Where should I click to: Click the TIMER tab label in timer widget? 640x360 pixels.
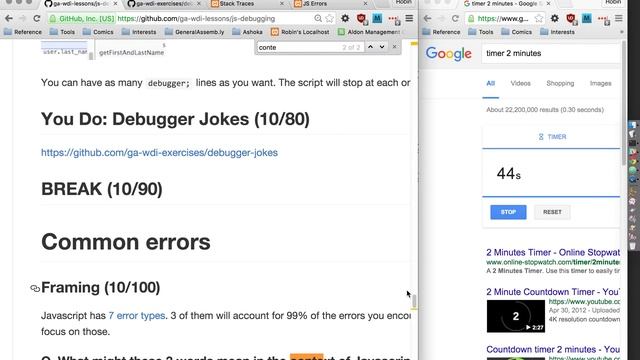(552, 137)
